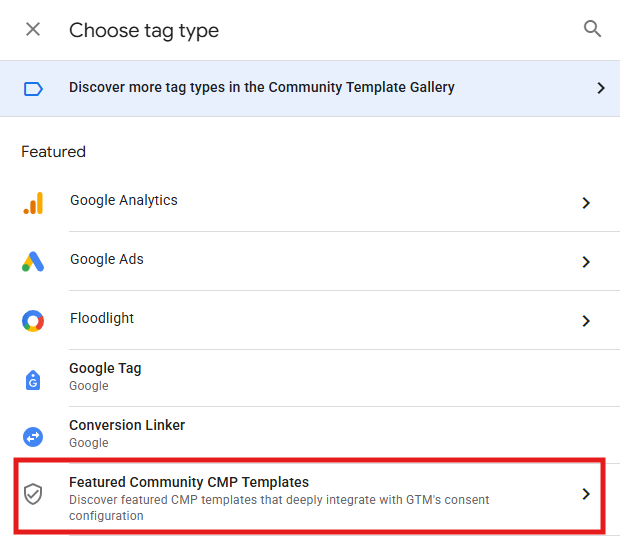Close the Choose tag type panel
620x539 pixels.
coord(33,29)
